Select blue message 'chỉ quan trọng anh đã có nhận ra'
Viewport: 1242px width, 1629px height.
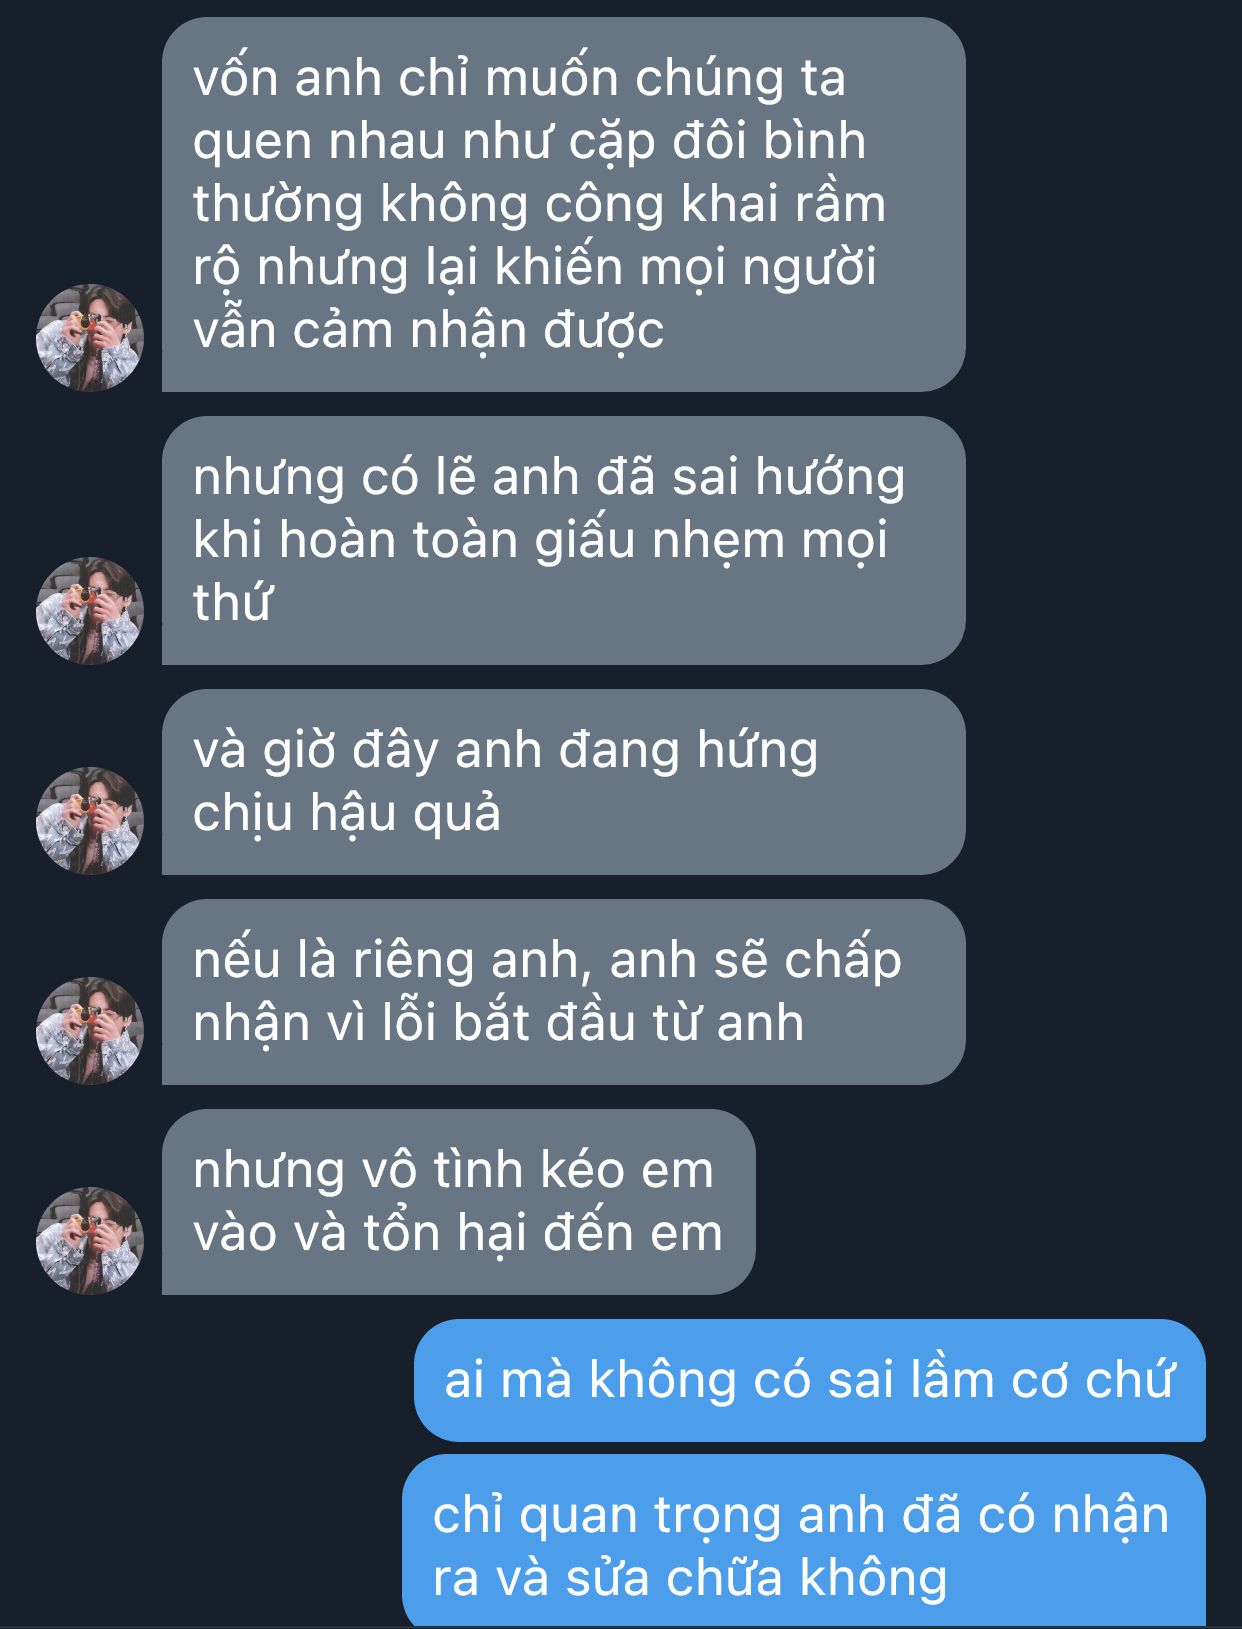click(803, 1541)
